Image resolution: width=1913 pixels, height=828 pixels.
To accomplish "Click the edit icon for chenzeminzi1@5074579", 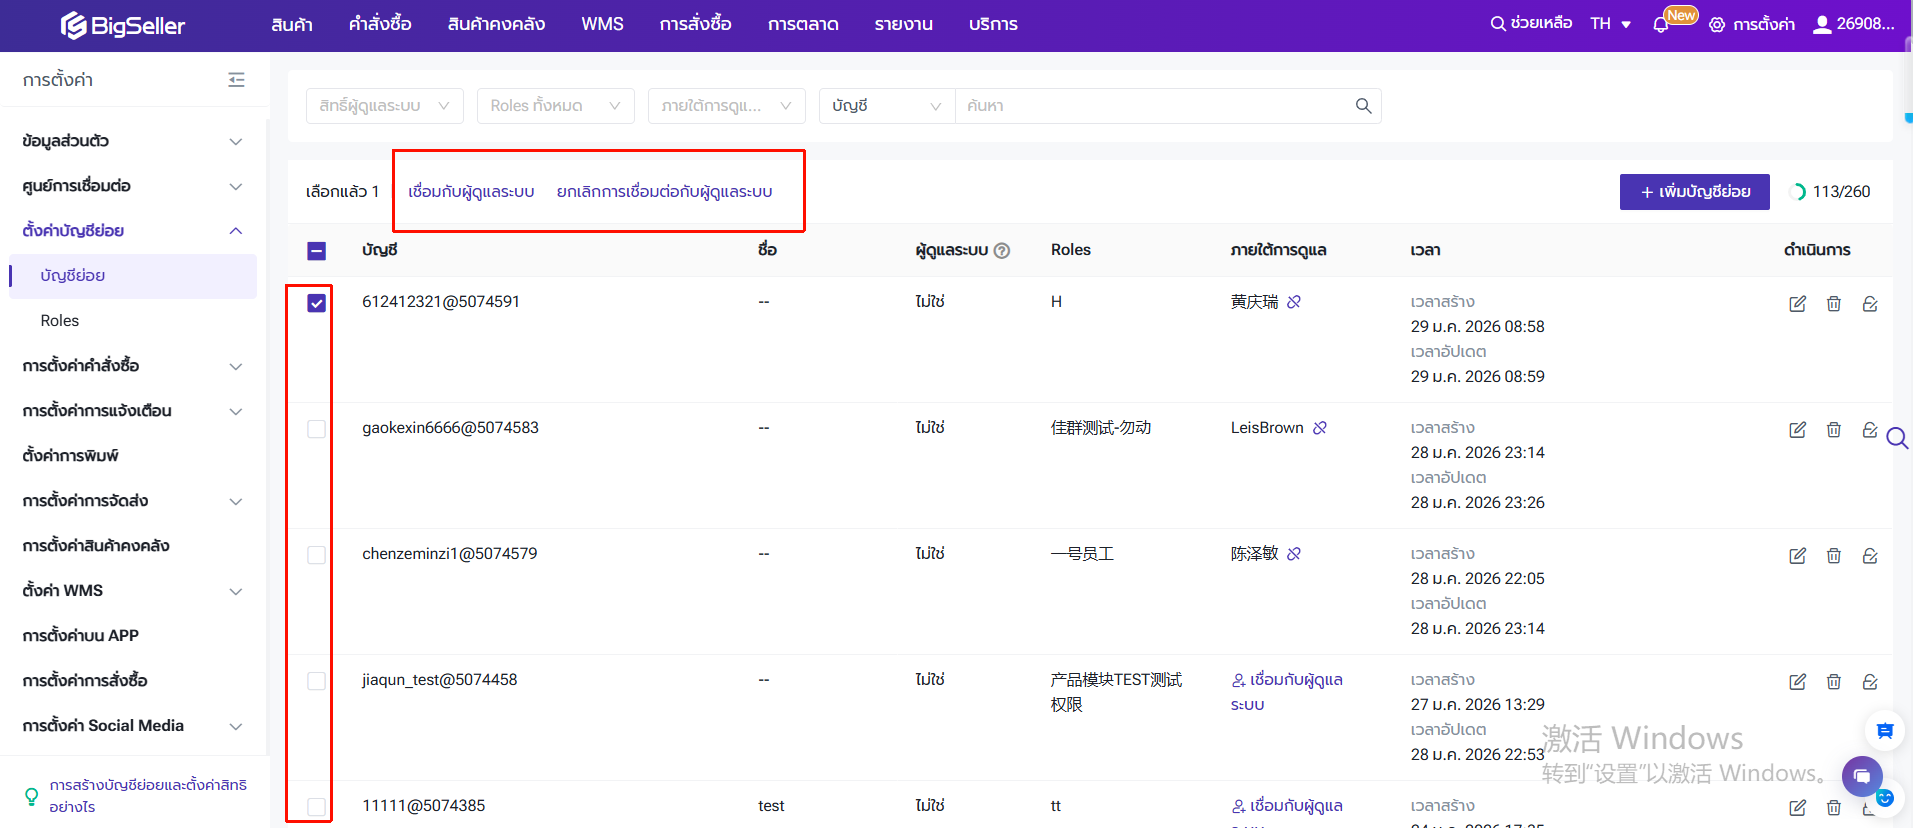I will [1797, 556].
